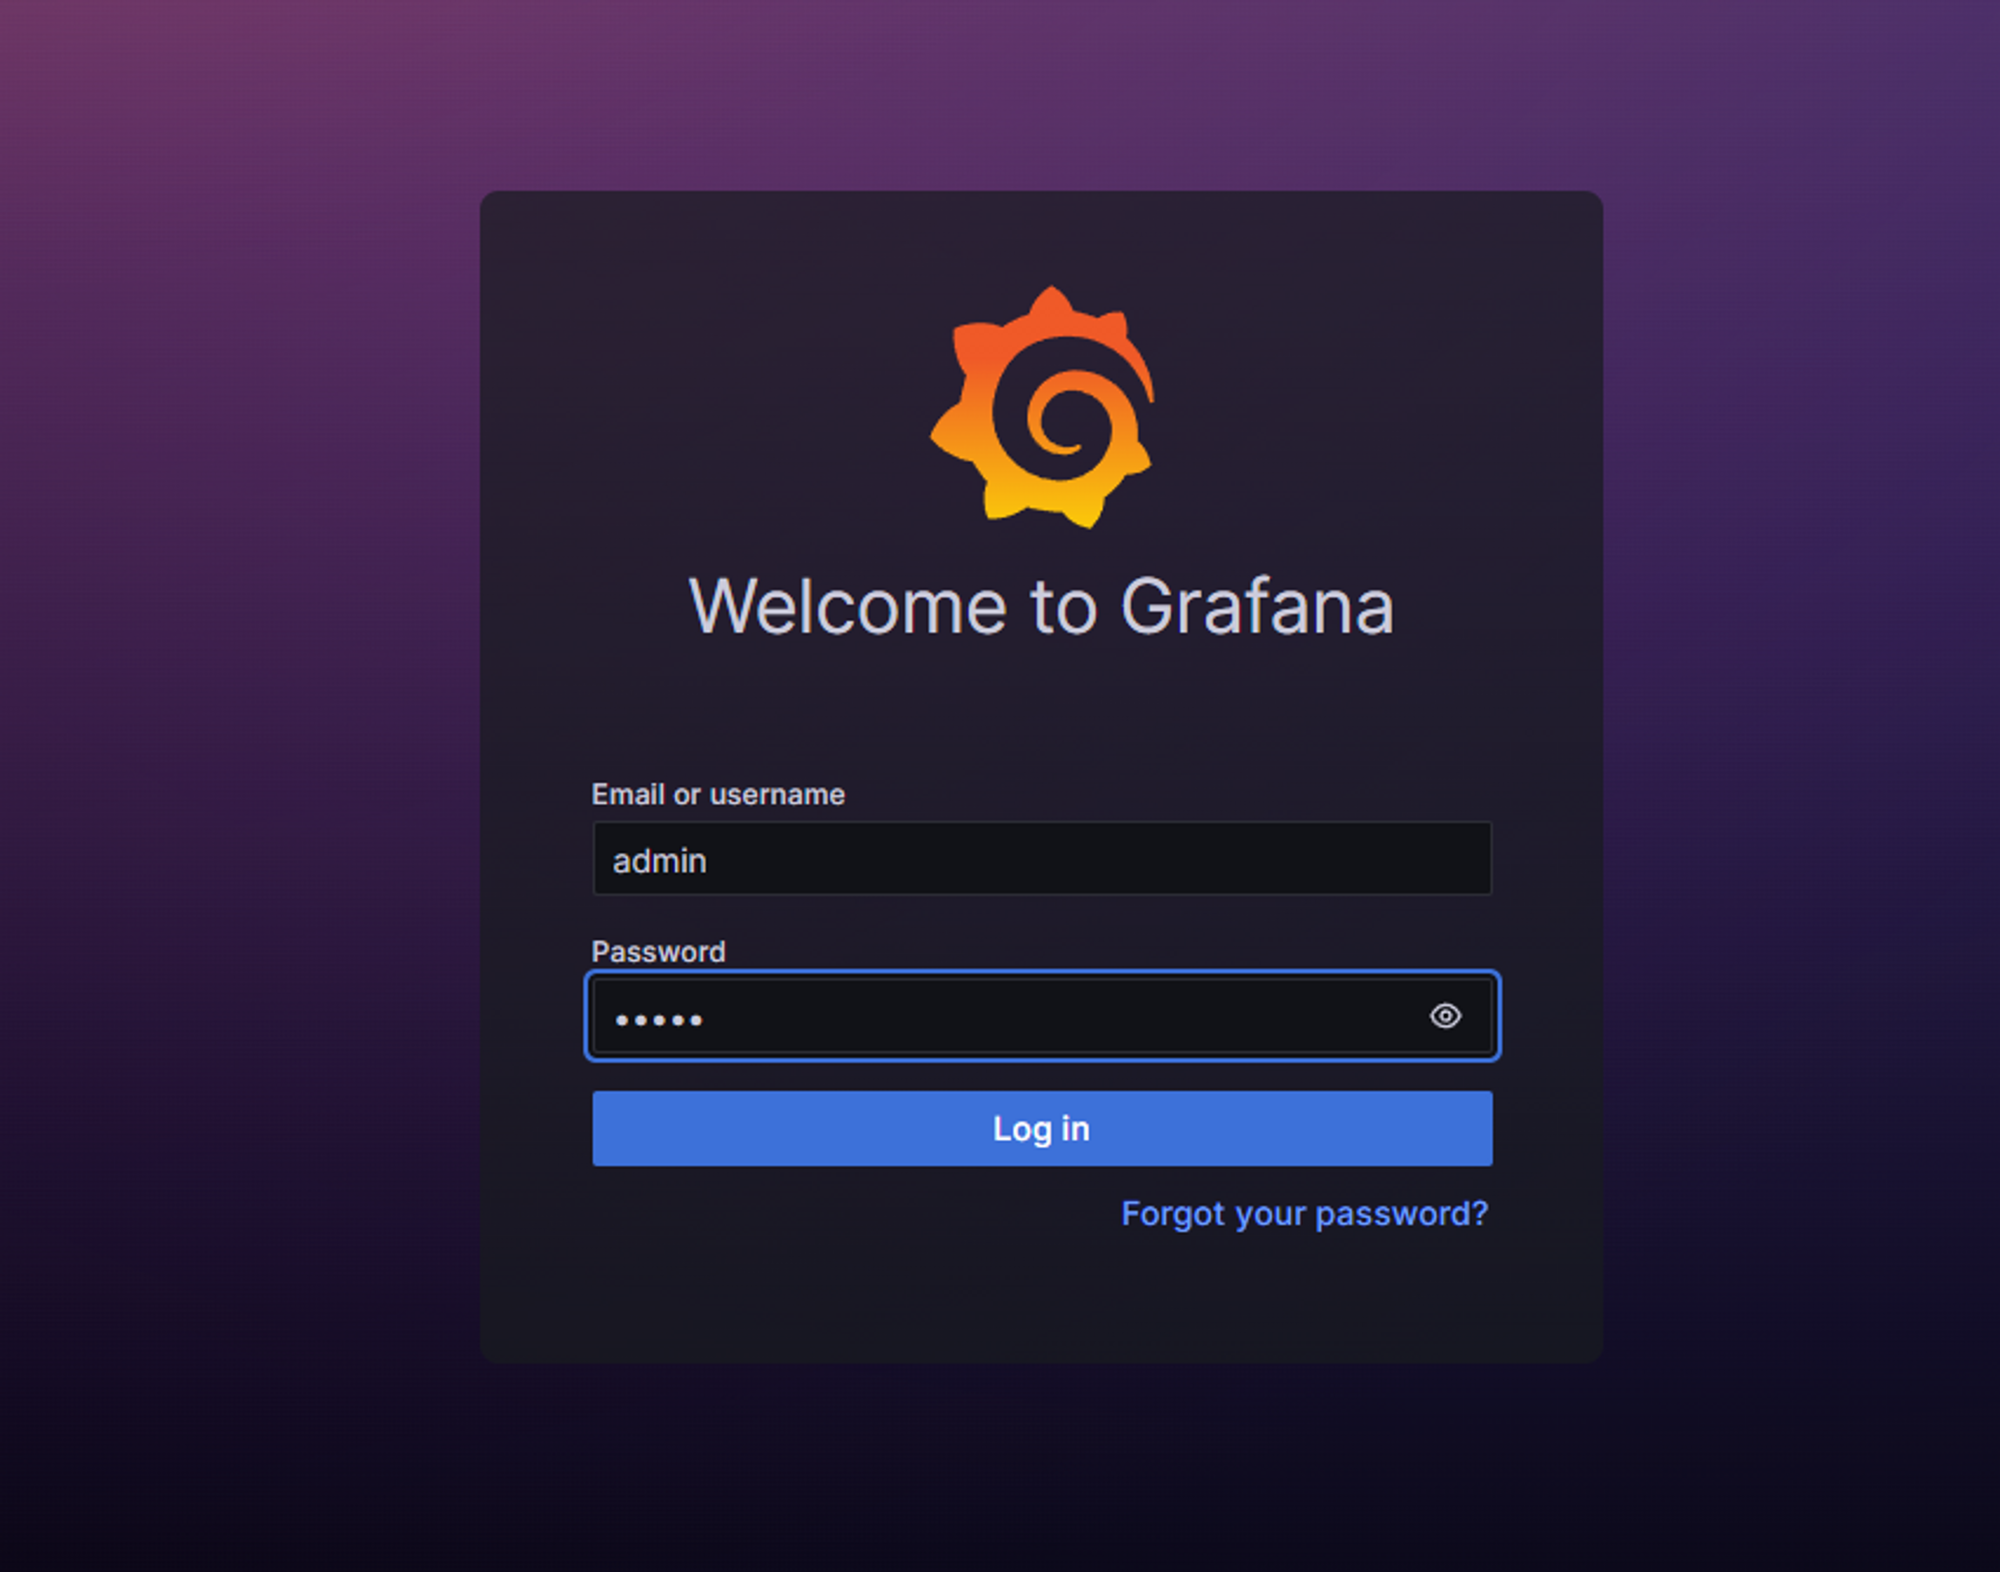
Task: Click the Grafana logo
Action: (1042, 407)
